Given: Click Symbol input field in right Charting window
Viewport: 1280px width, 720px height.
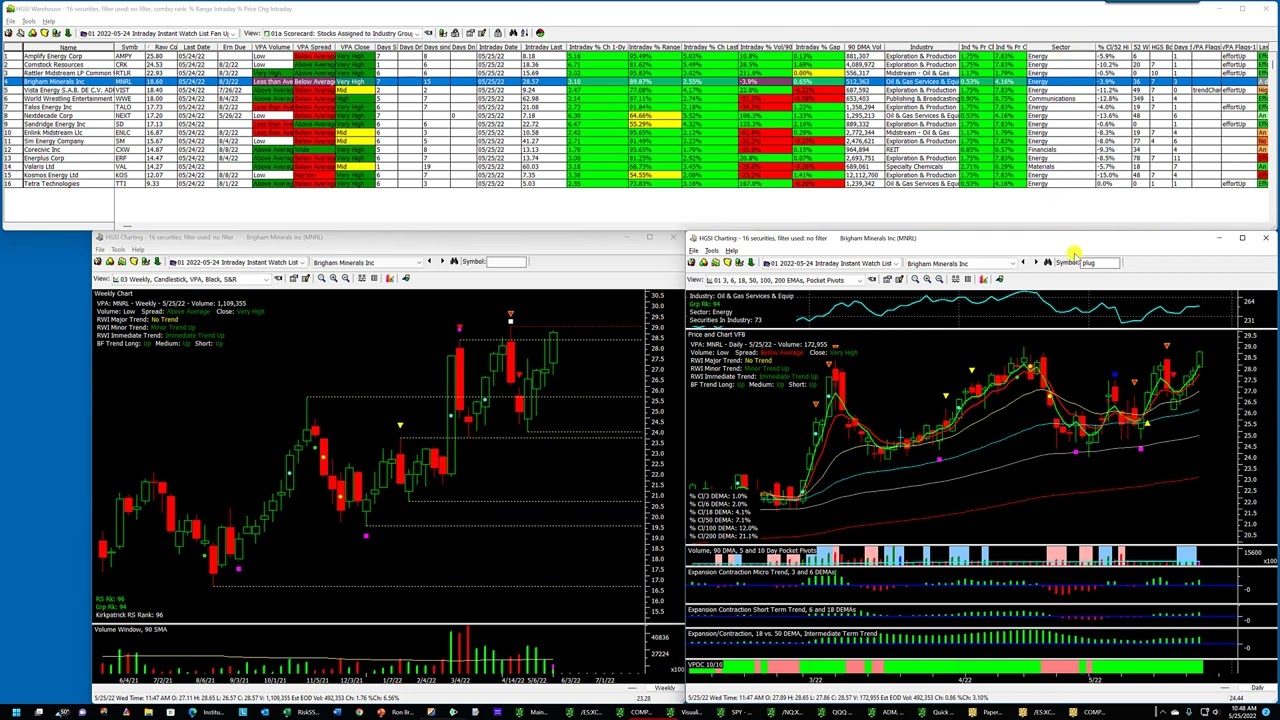Looking at the screenshot, I should pyautogui.click(x=1100, y=263).
